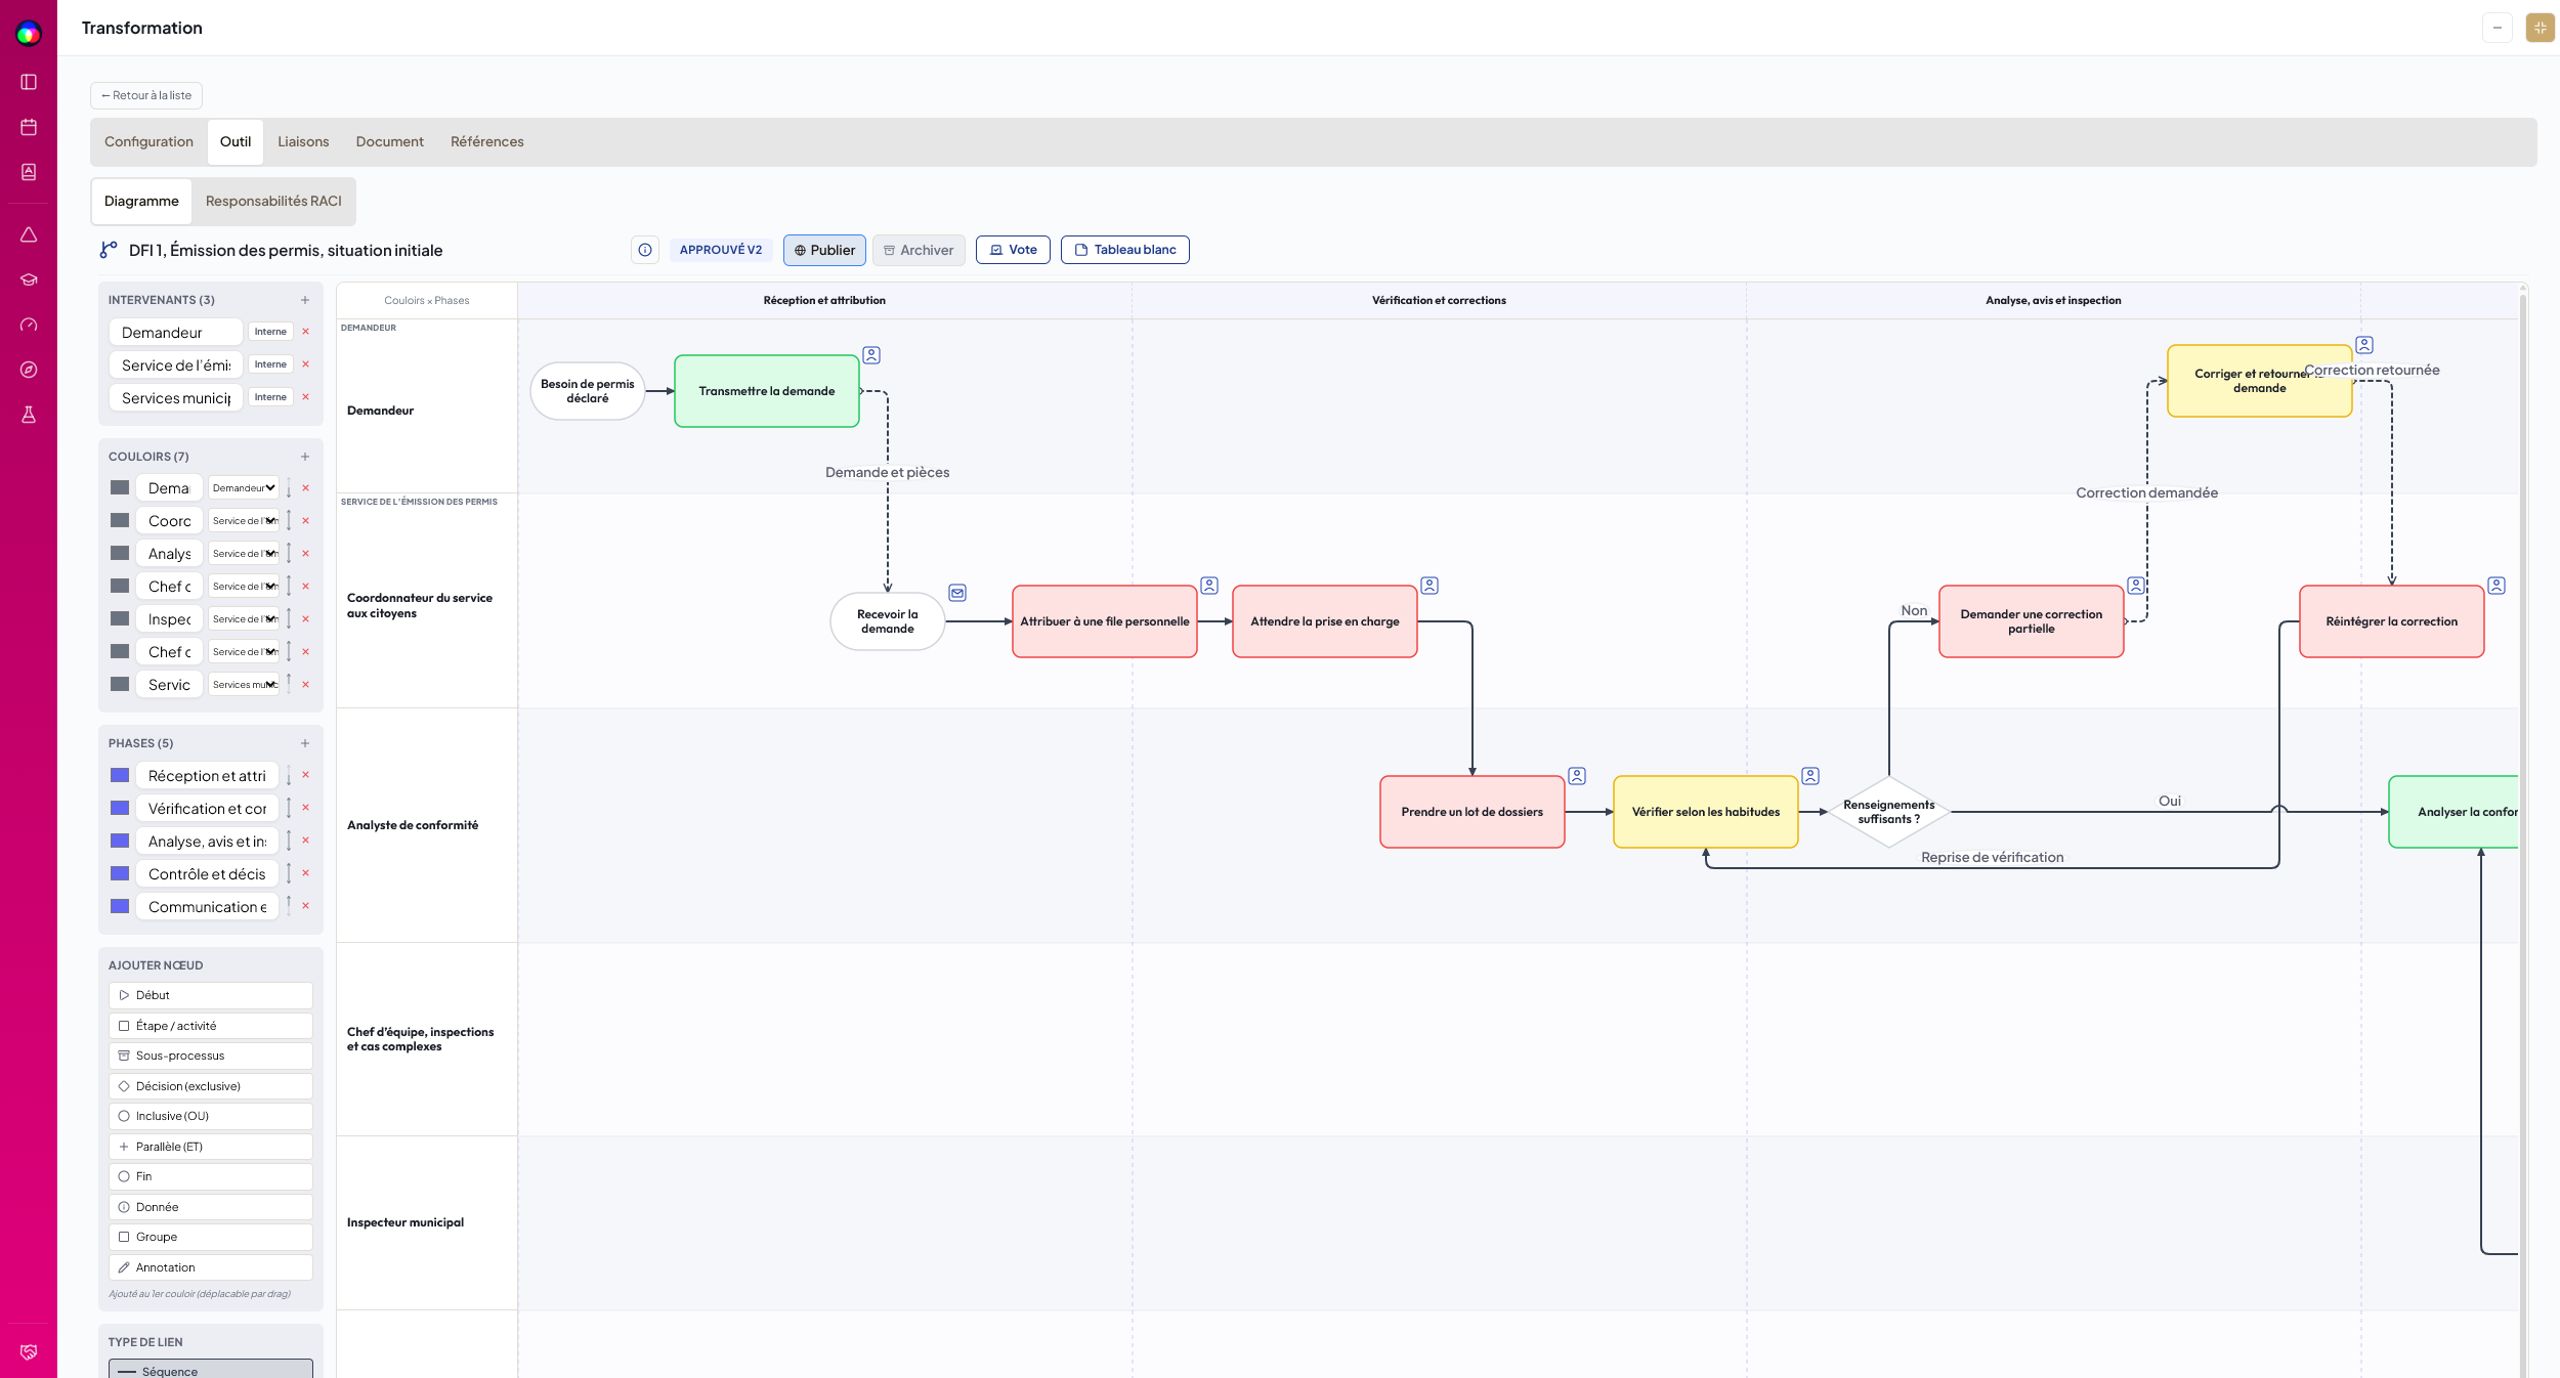Open the Liaisons tab
Screen dimensions: 2560x1378
303,142
